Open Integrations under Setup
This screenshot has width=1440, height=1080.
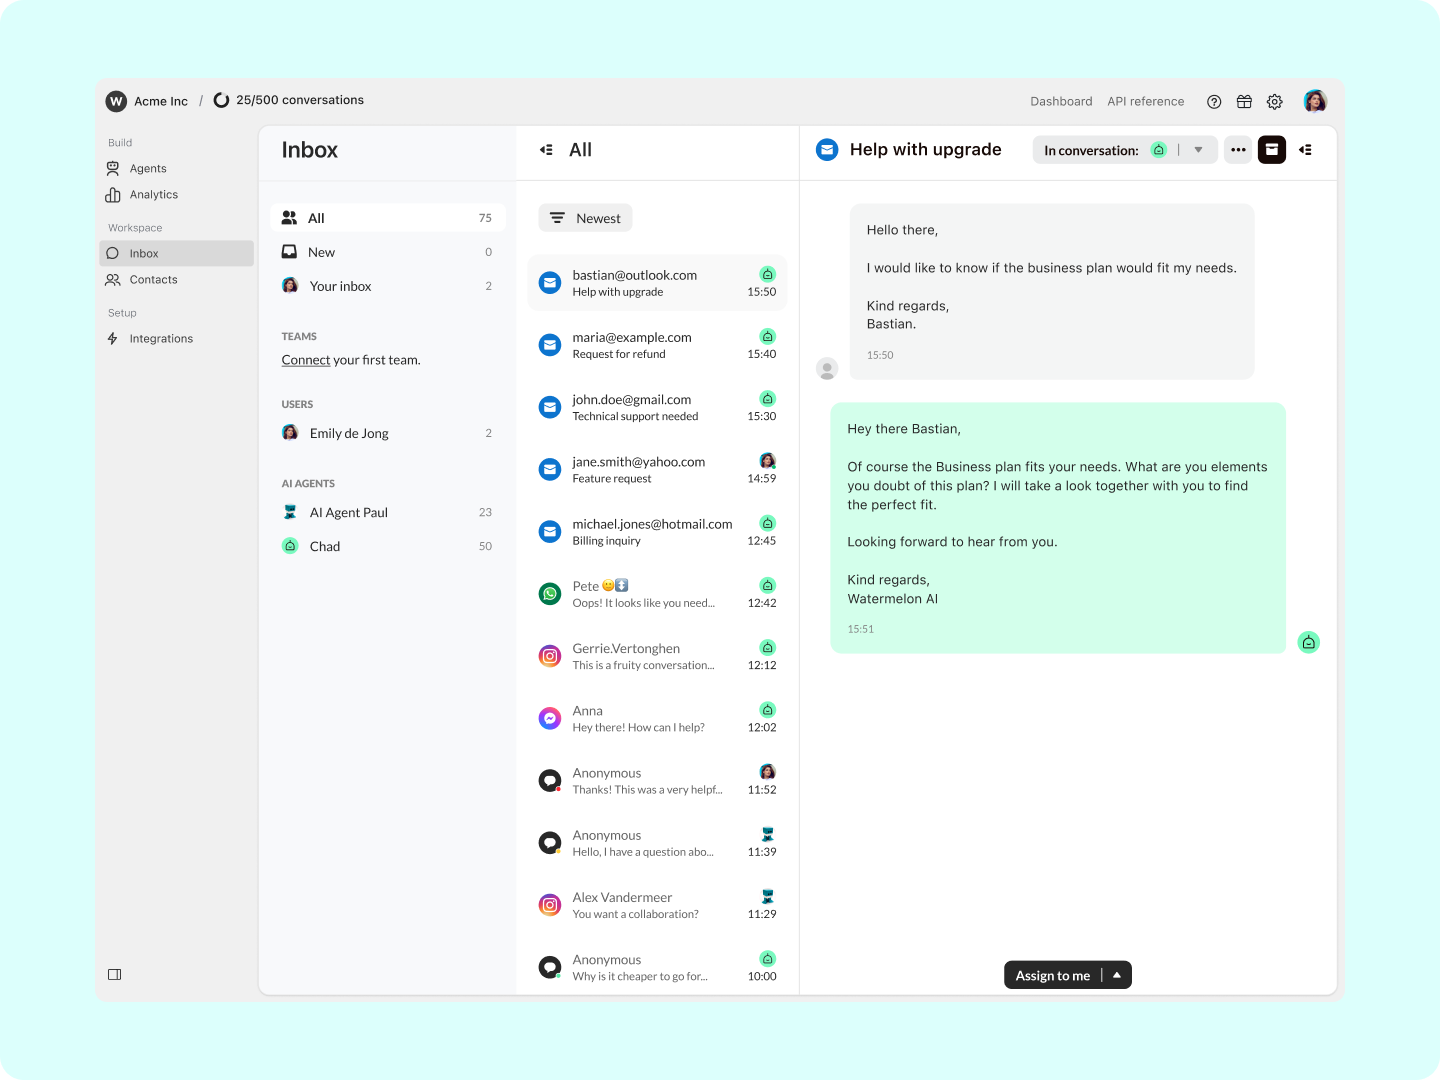point(160,338)
